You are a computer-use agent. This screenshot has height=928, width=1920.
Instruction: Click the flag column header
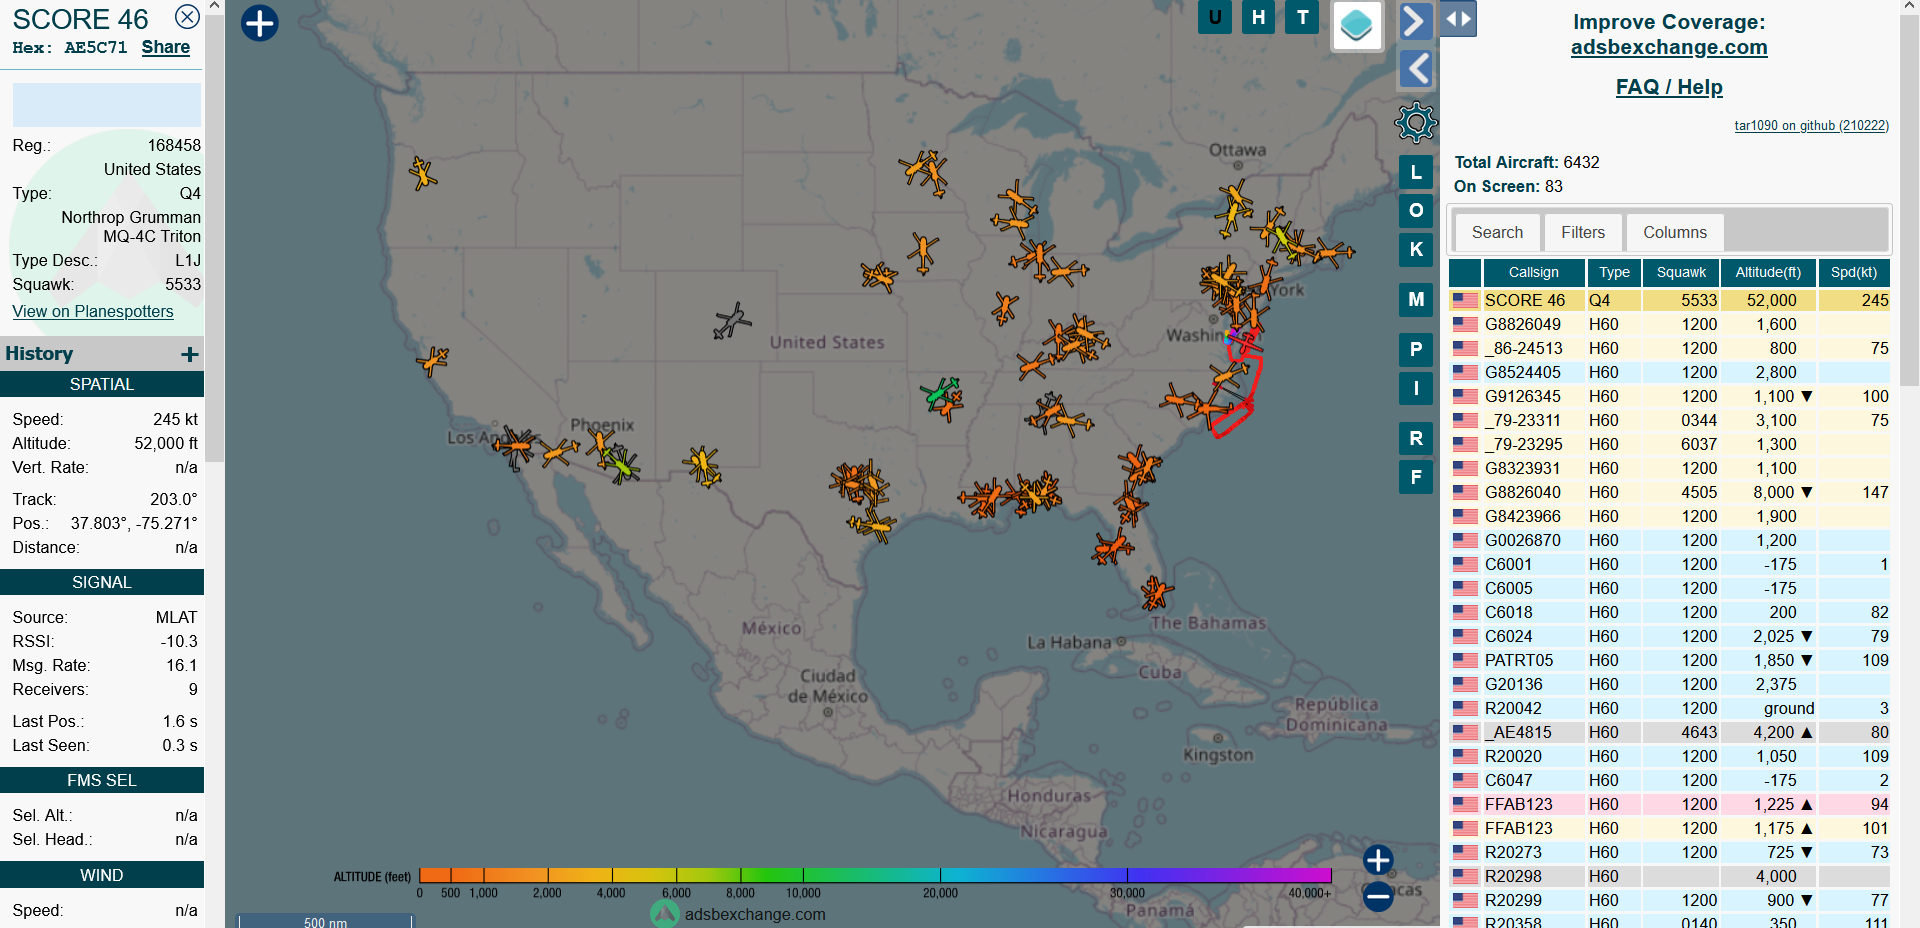pos(1465,272)
